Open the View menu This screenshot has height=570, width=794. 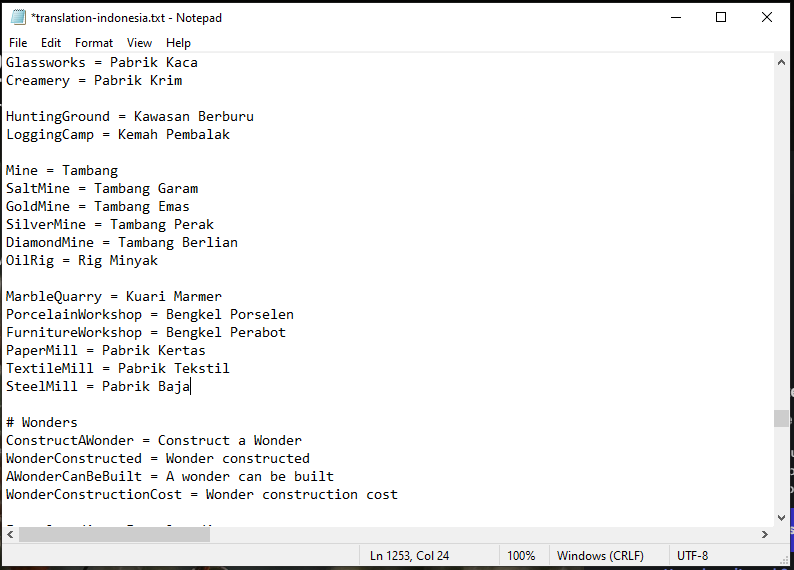tap(139, 43)
